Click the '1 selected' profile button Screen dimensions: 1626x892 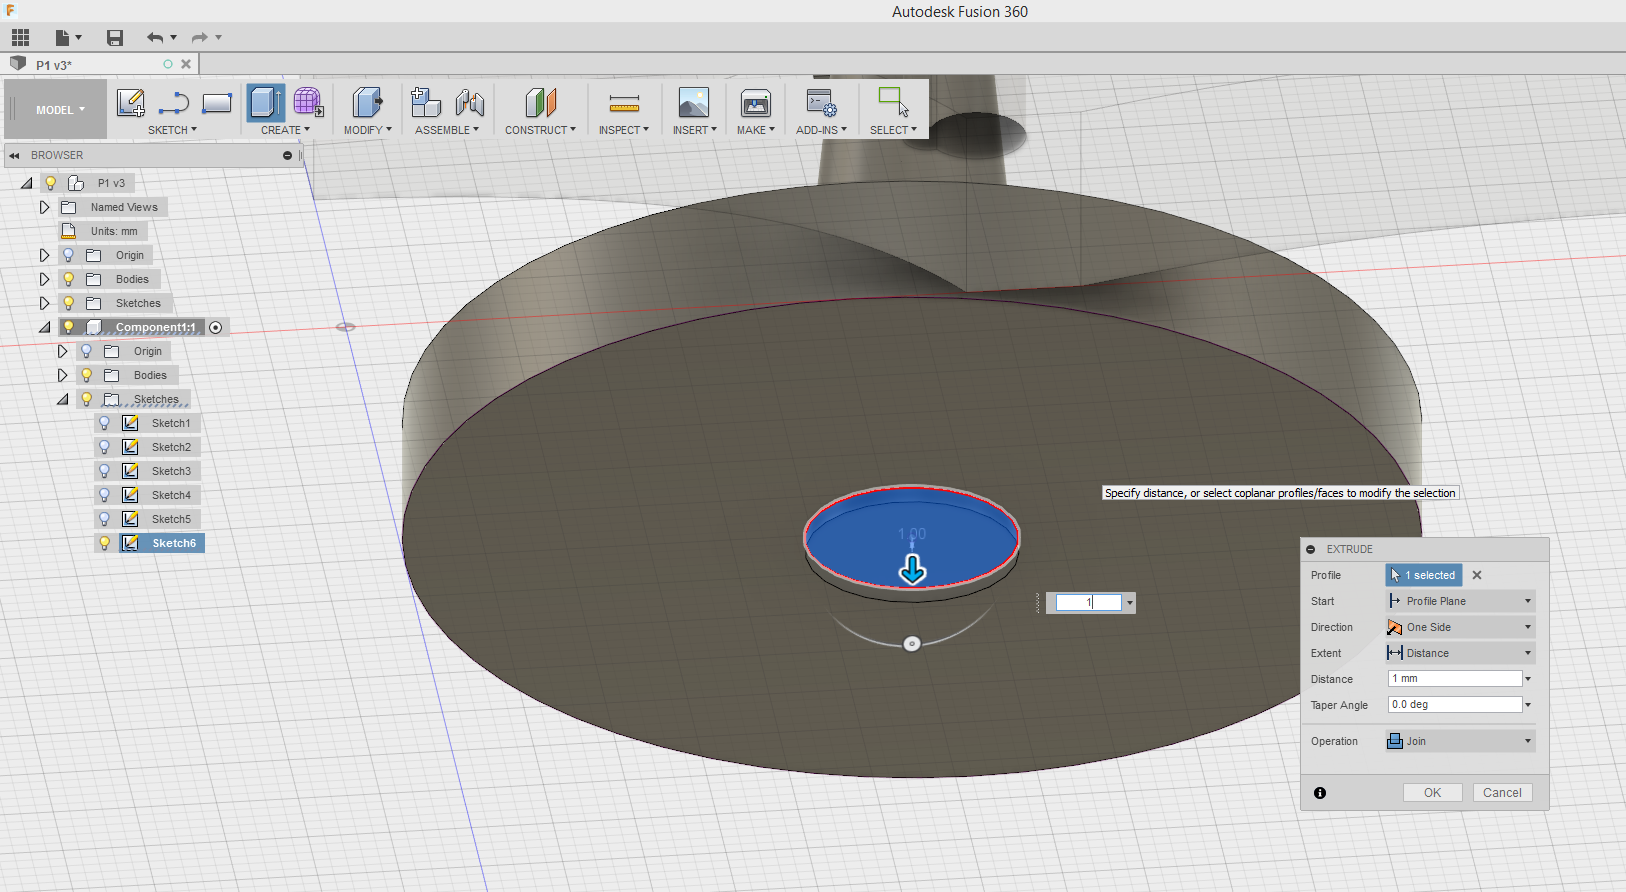(x=1424, y=575)
